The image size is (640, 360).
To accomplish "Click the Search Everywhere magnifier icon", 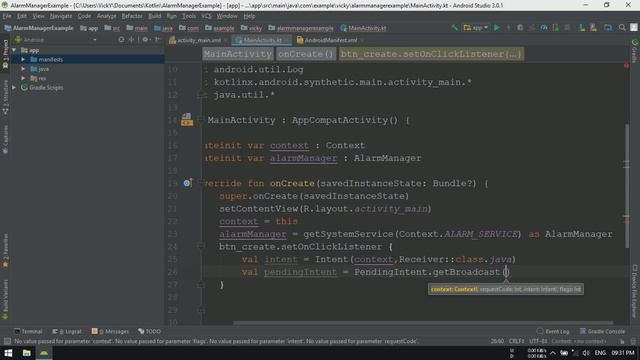I will point(622,28).
